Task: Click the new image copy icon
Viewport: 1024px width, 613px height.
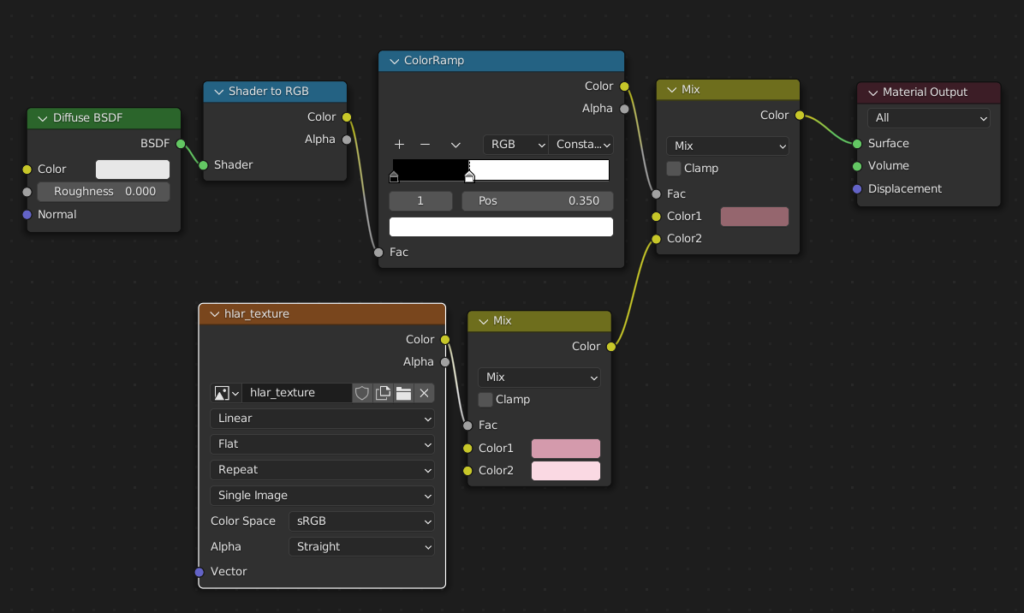Action: tap(383, 393)
